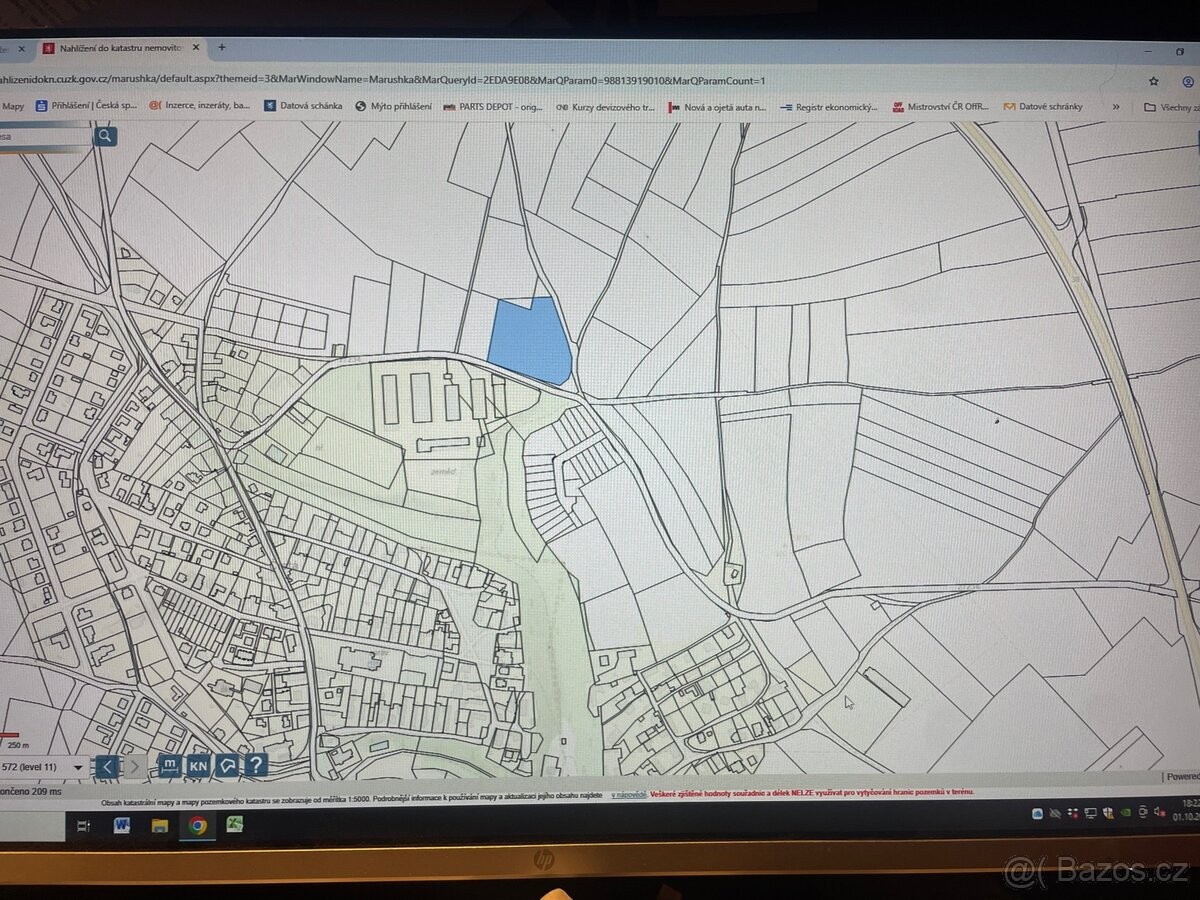Open the Přihlášení Česká sp... bookmark
The height and width of the screenshot is (900, 1200).
point(87,105)
